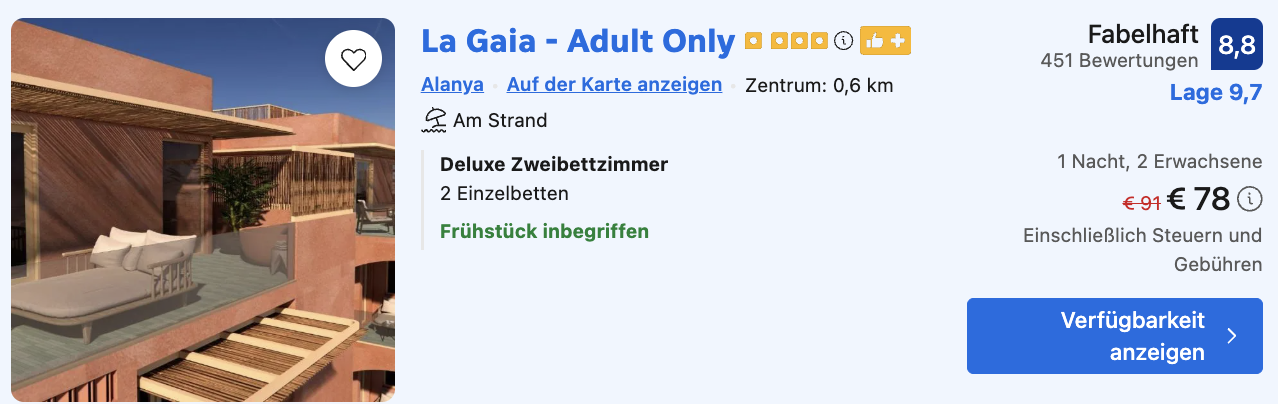Viewport: 1278px width, 404px height.
Task: Click 'Auf der Karte anzeigen' link
Action: [614, 85]
